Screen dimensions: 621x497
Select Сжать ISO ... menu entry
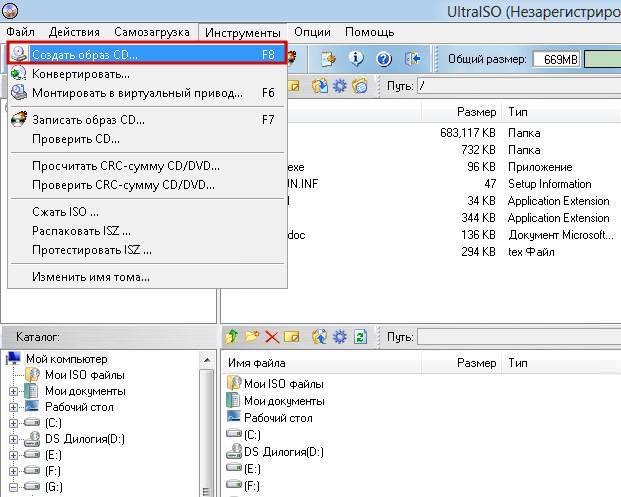(147, 212)
